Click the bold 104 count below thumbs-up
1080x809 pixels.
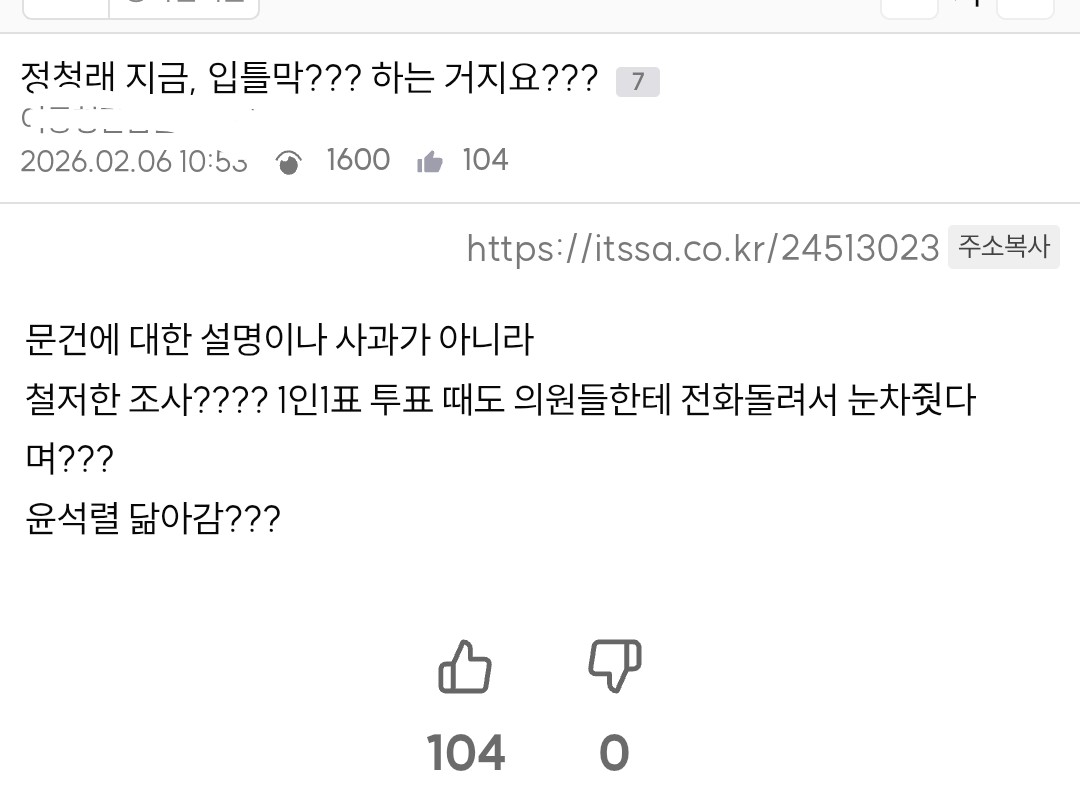466,753
